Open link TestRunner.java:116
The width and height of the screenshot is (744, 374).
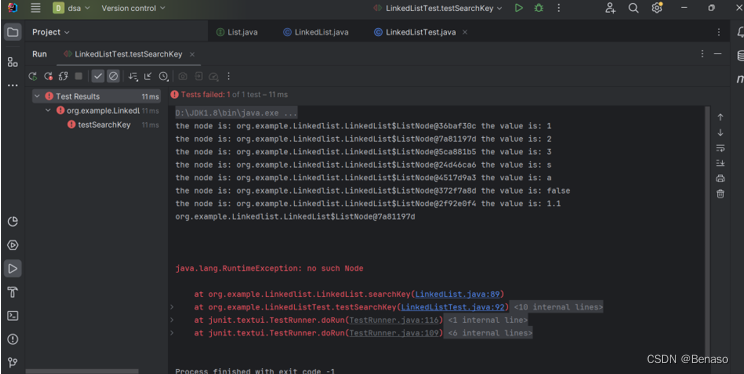click(x=394, y=320)
